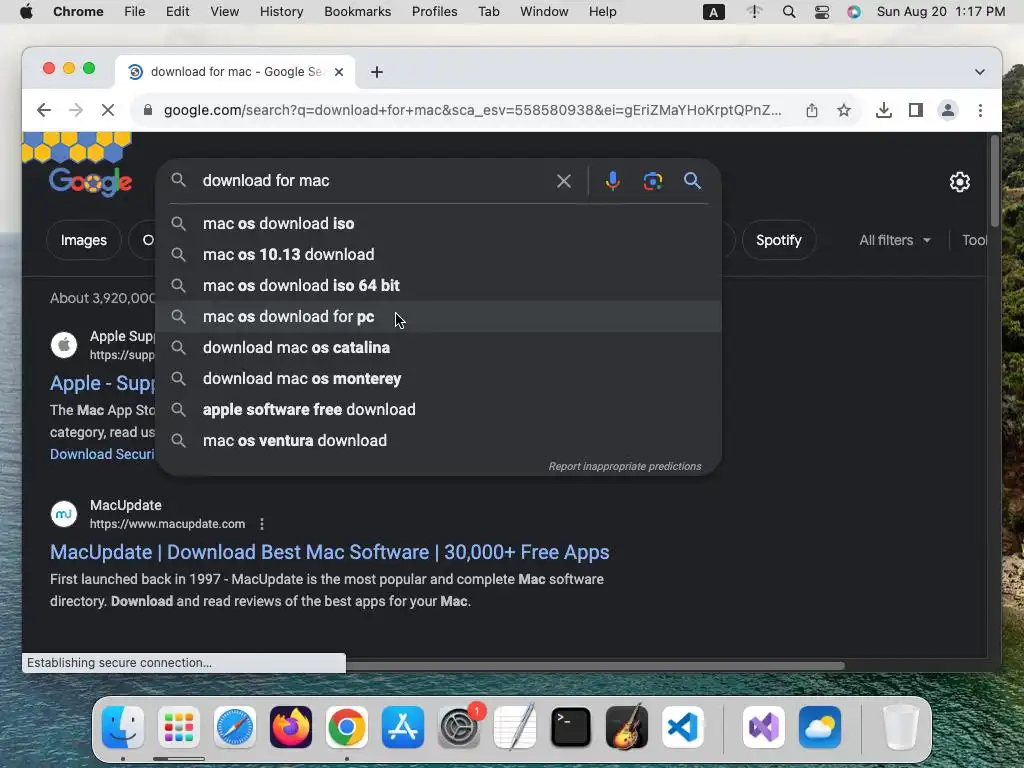Click the Download Security link

click(103, 455)
